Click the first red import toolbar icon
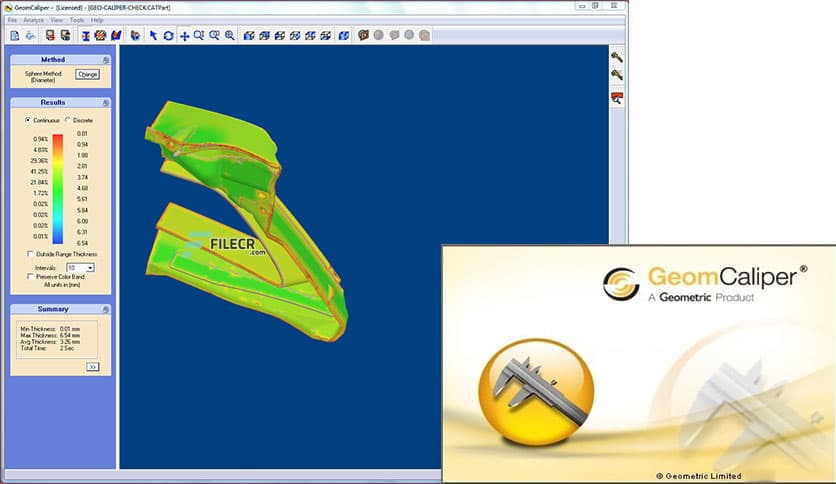This screenshot has height=484, width=836. [50, 36]
